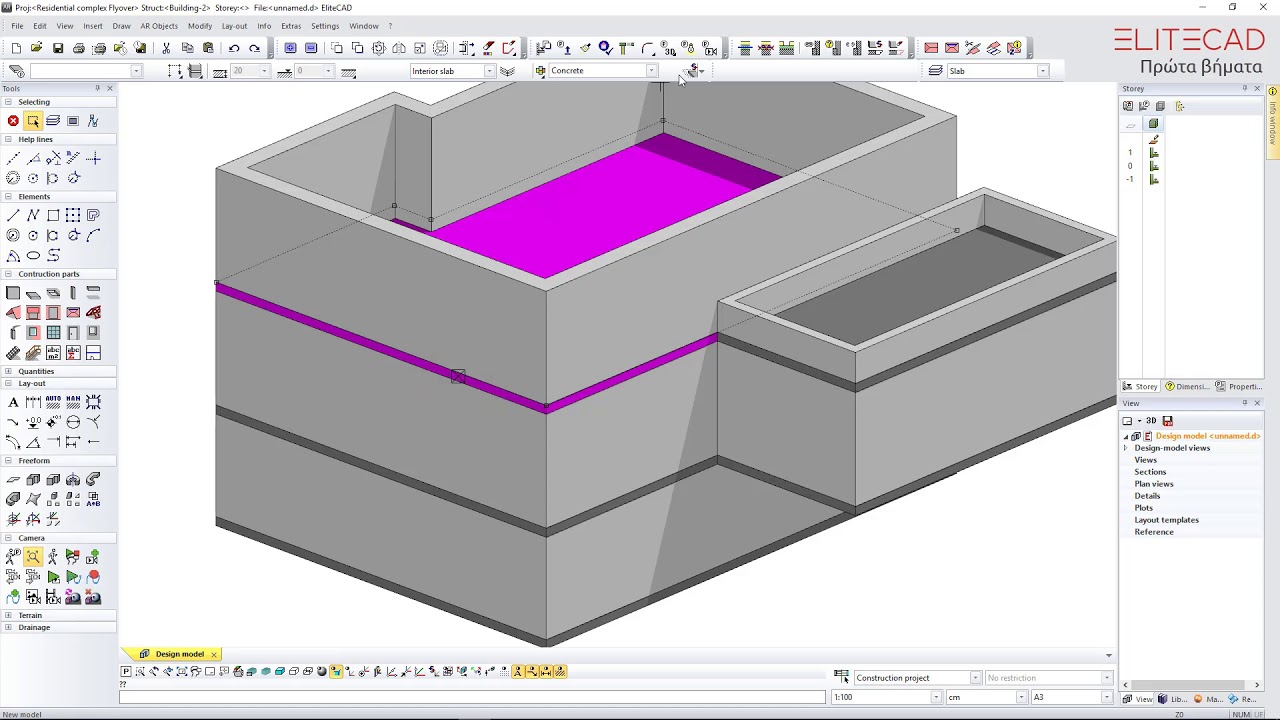
Task: Open the Insert menu
Action: [93, 26]
